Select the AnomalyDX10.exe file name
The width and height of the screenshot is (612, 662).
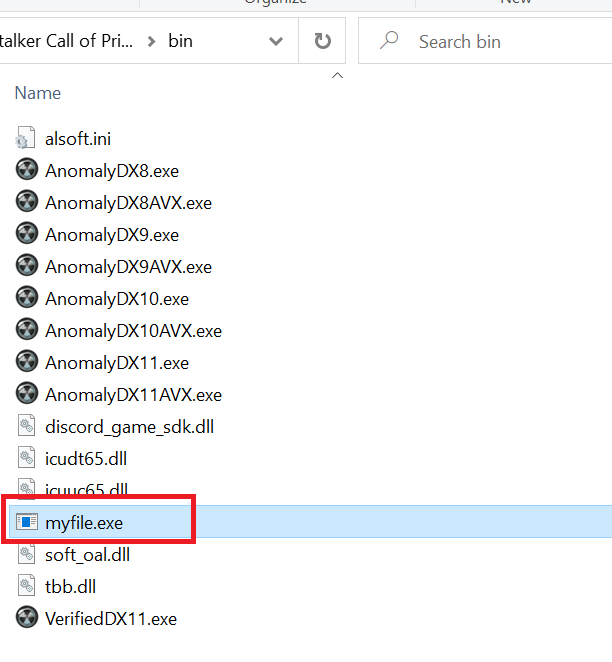[117, 299]
